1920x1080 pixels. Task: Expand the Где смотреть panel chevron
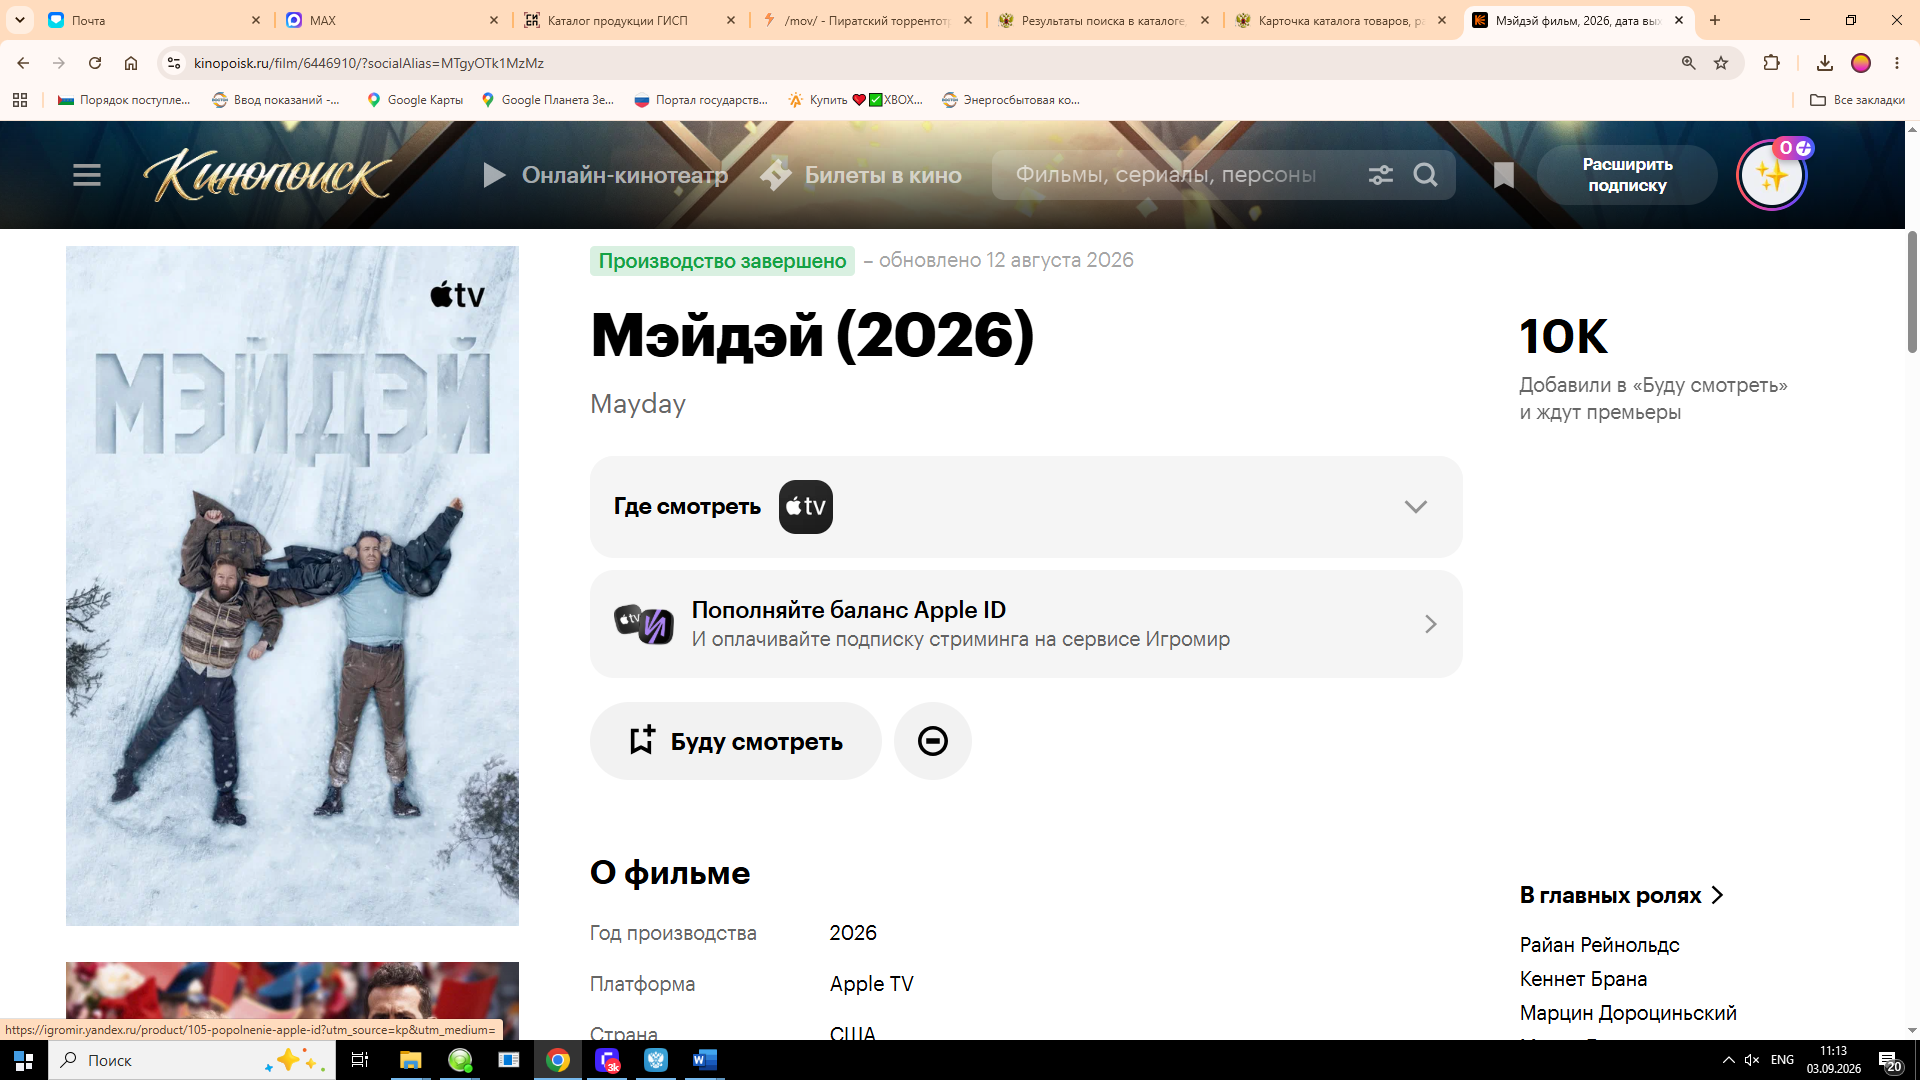[1415, 507]
